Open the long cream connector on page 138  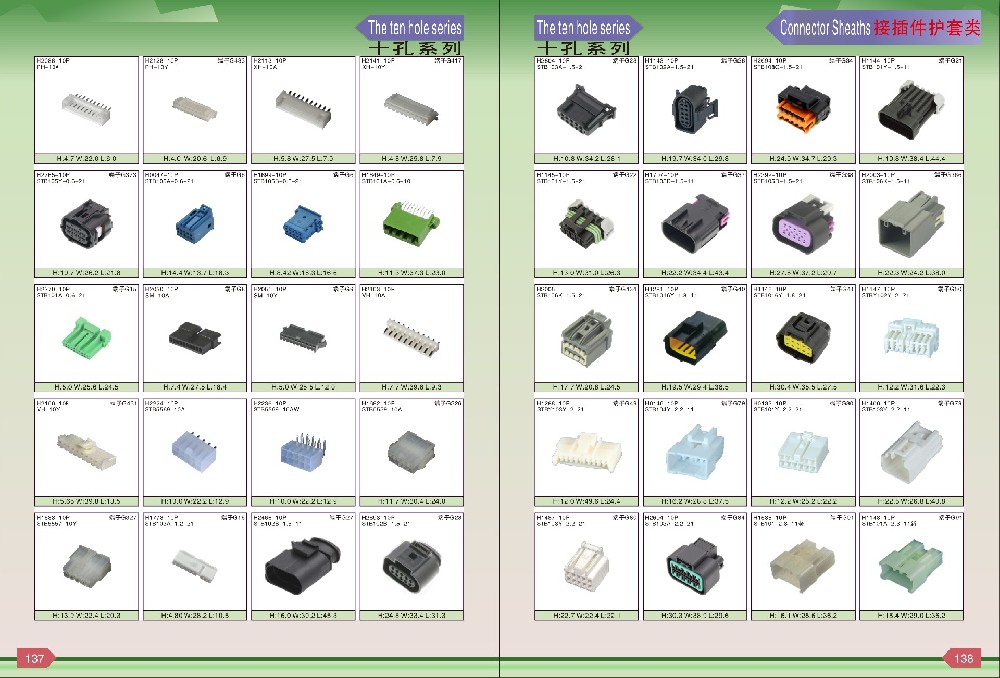586,453
